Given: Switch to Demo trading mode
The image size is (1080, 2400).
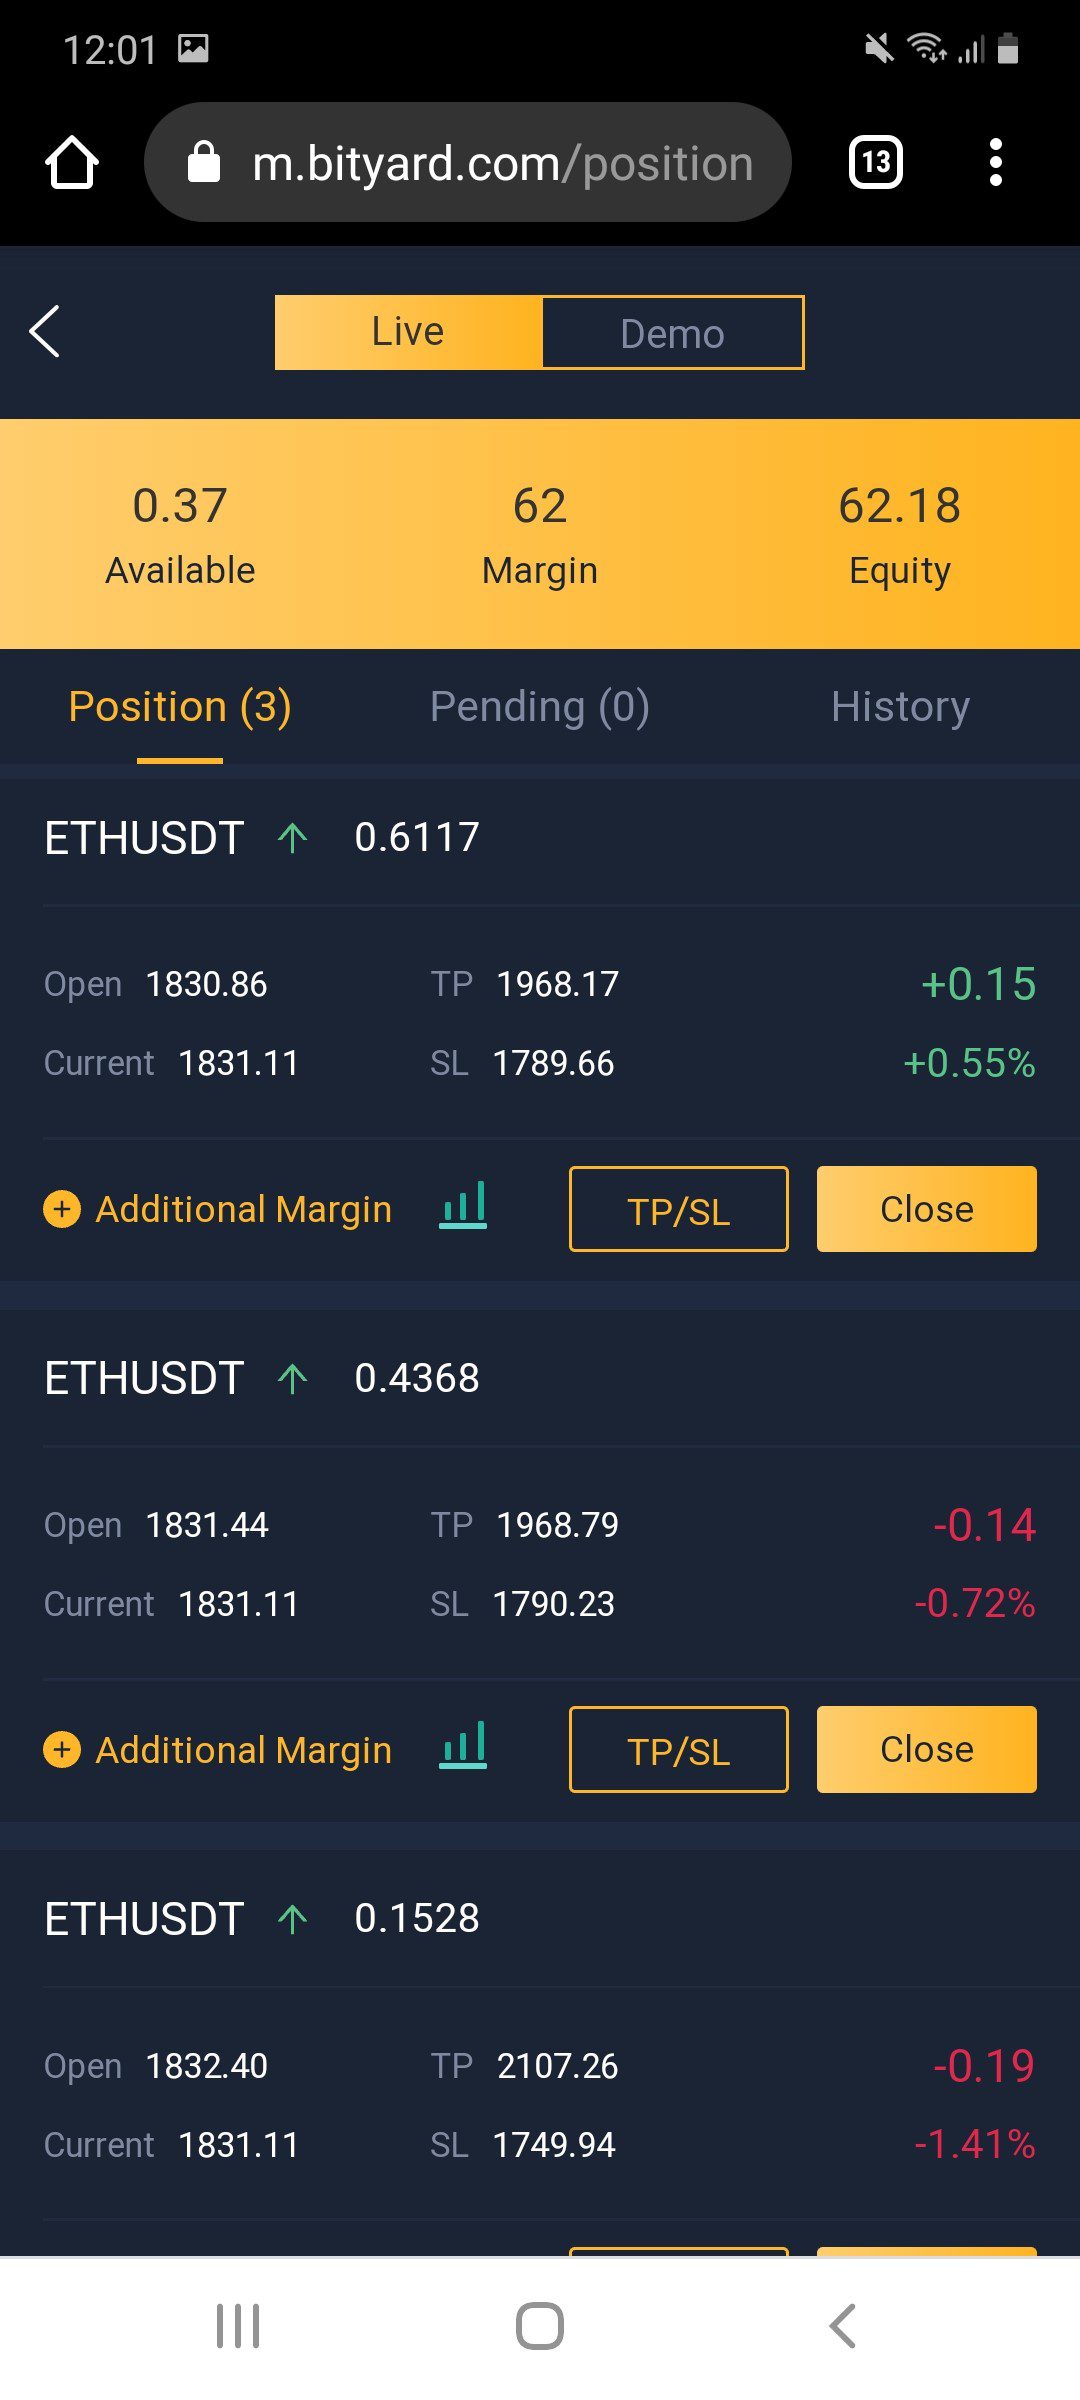Looking at the screenshot, I should [672, 333].
